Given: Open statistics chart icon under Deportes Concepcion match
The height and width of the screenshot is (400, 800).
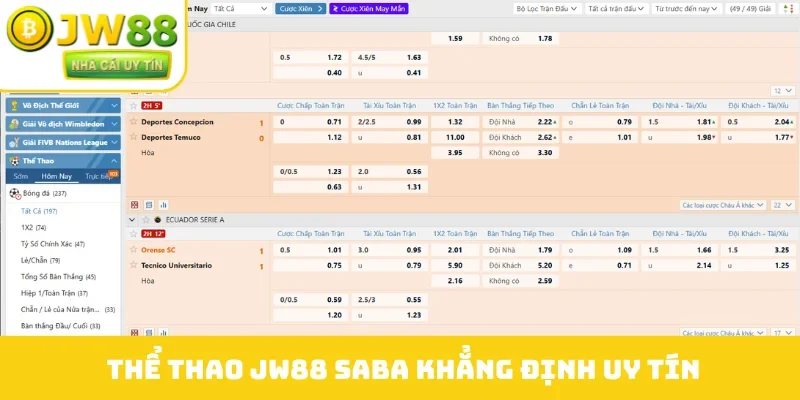Looking at the screenshot, I should (163, 205).
